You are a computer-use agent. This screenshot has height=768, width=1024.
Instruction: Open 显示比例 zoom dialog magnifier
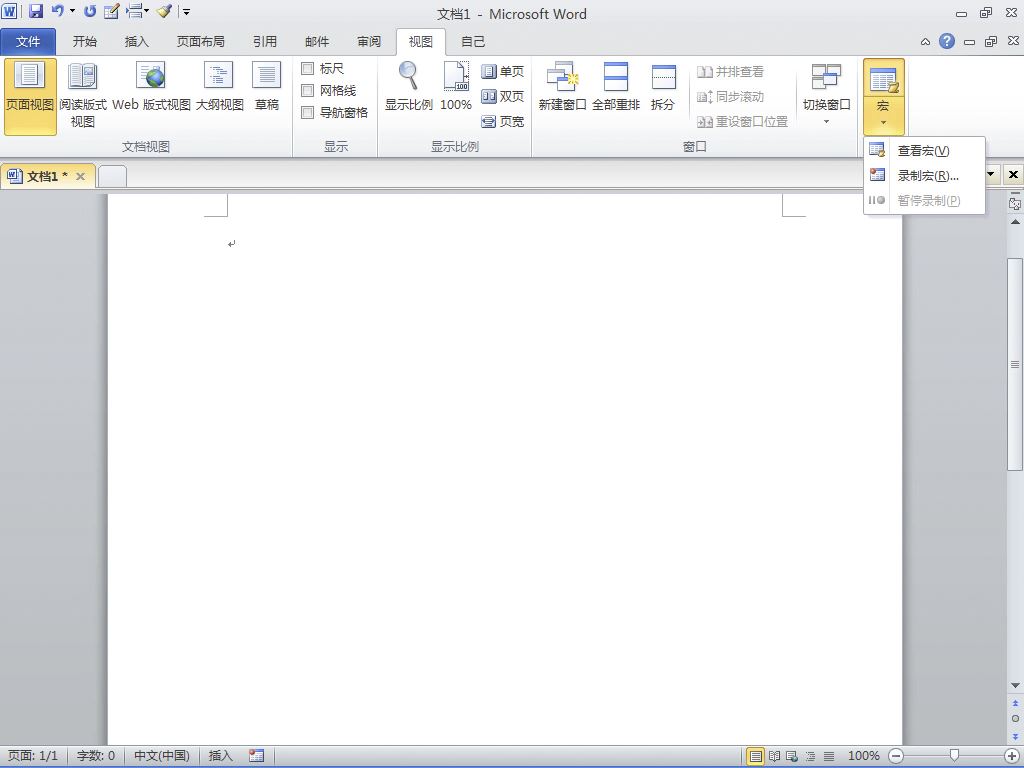point(408,86)
